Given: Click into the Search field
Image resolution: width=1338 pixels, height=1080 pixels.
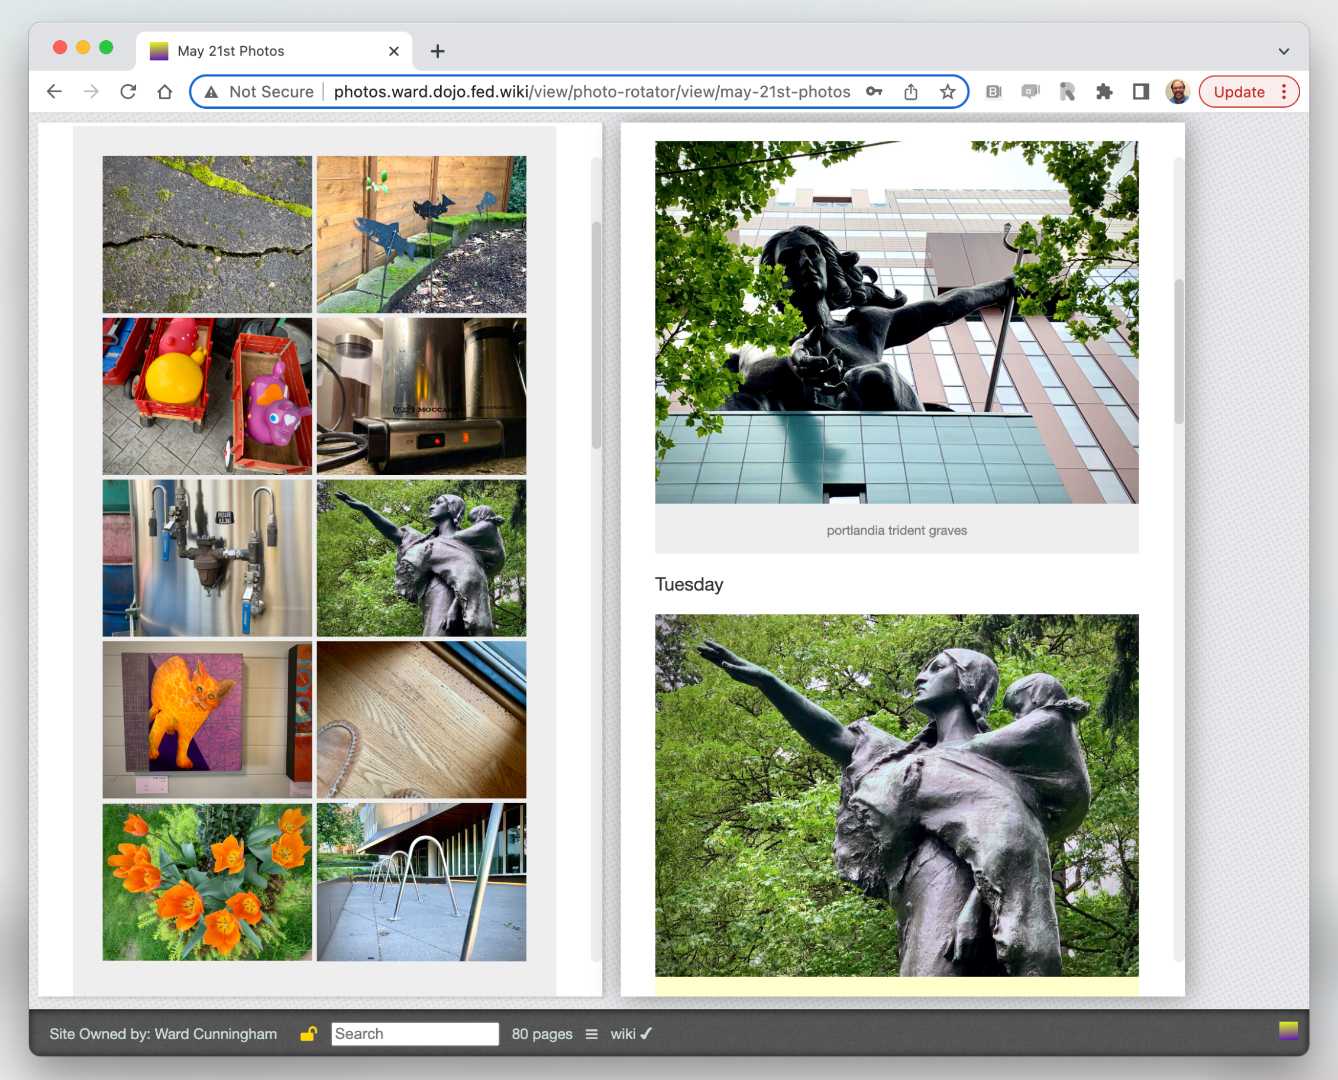Looking at the screenshot, I should point(414,1034).
